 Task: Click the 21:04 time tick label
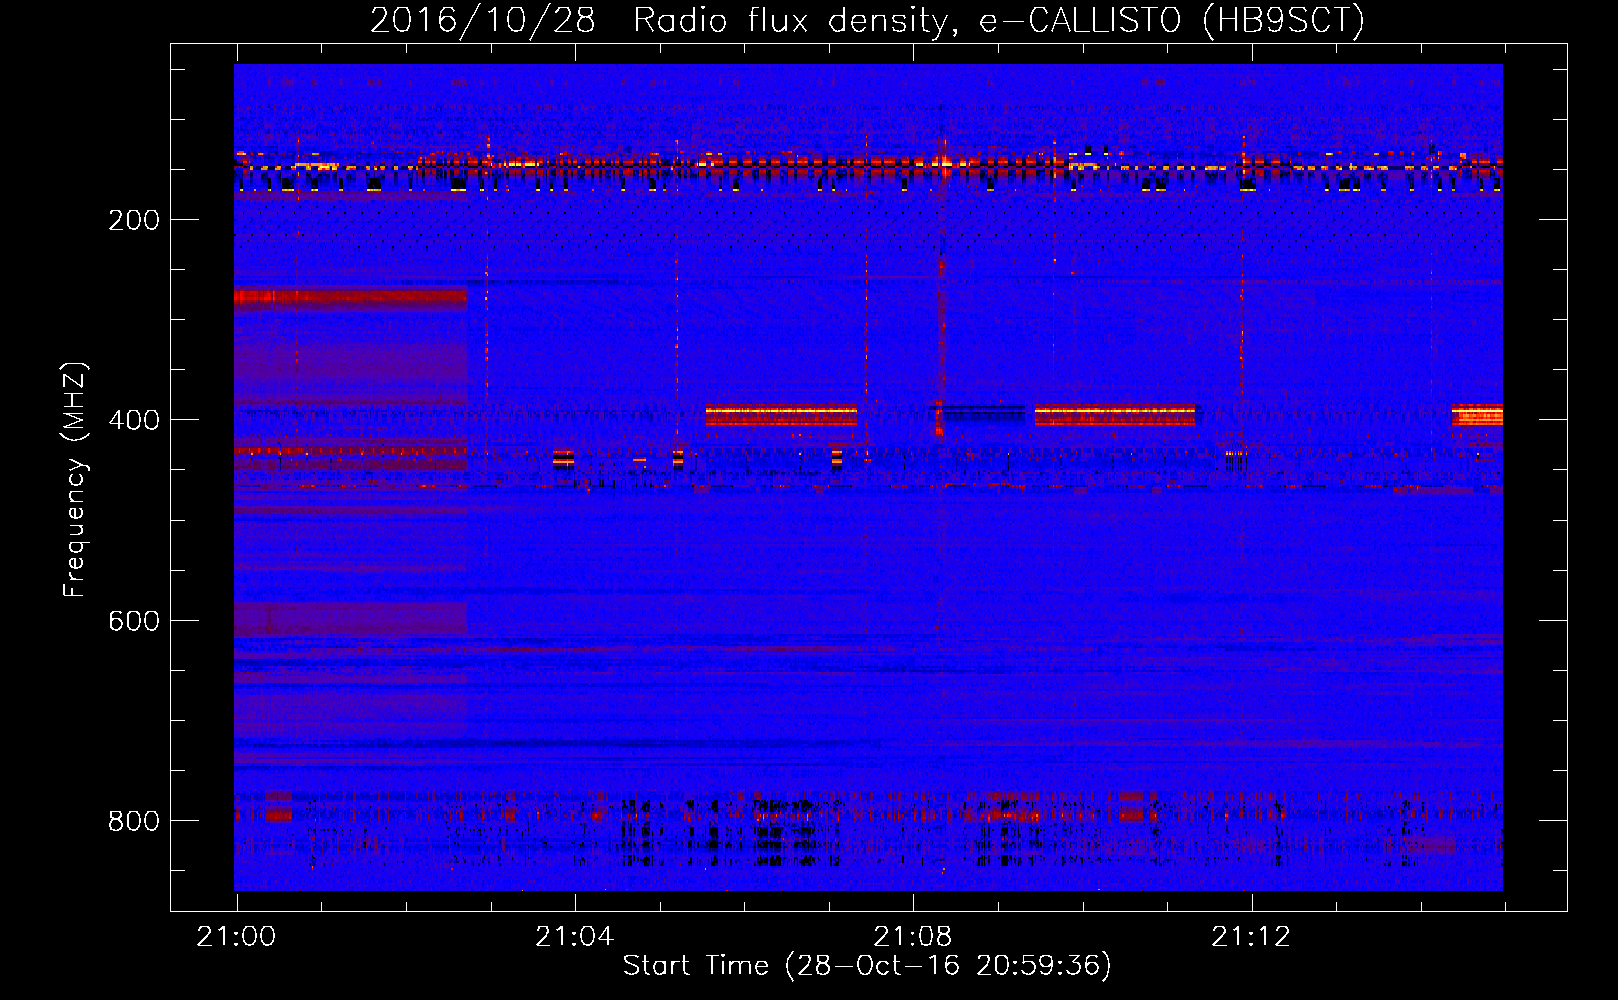coord(574,937)
